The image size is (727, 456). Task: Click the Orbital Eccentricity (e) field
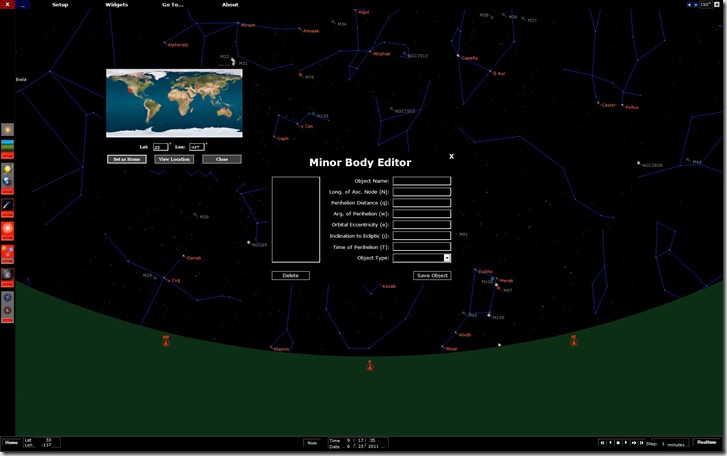click(x=421, y=225)
